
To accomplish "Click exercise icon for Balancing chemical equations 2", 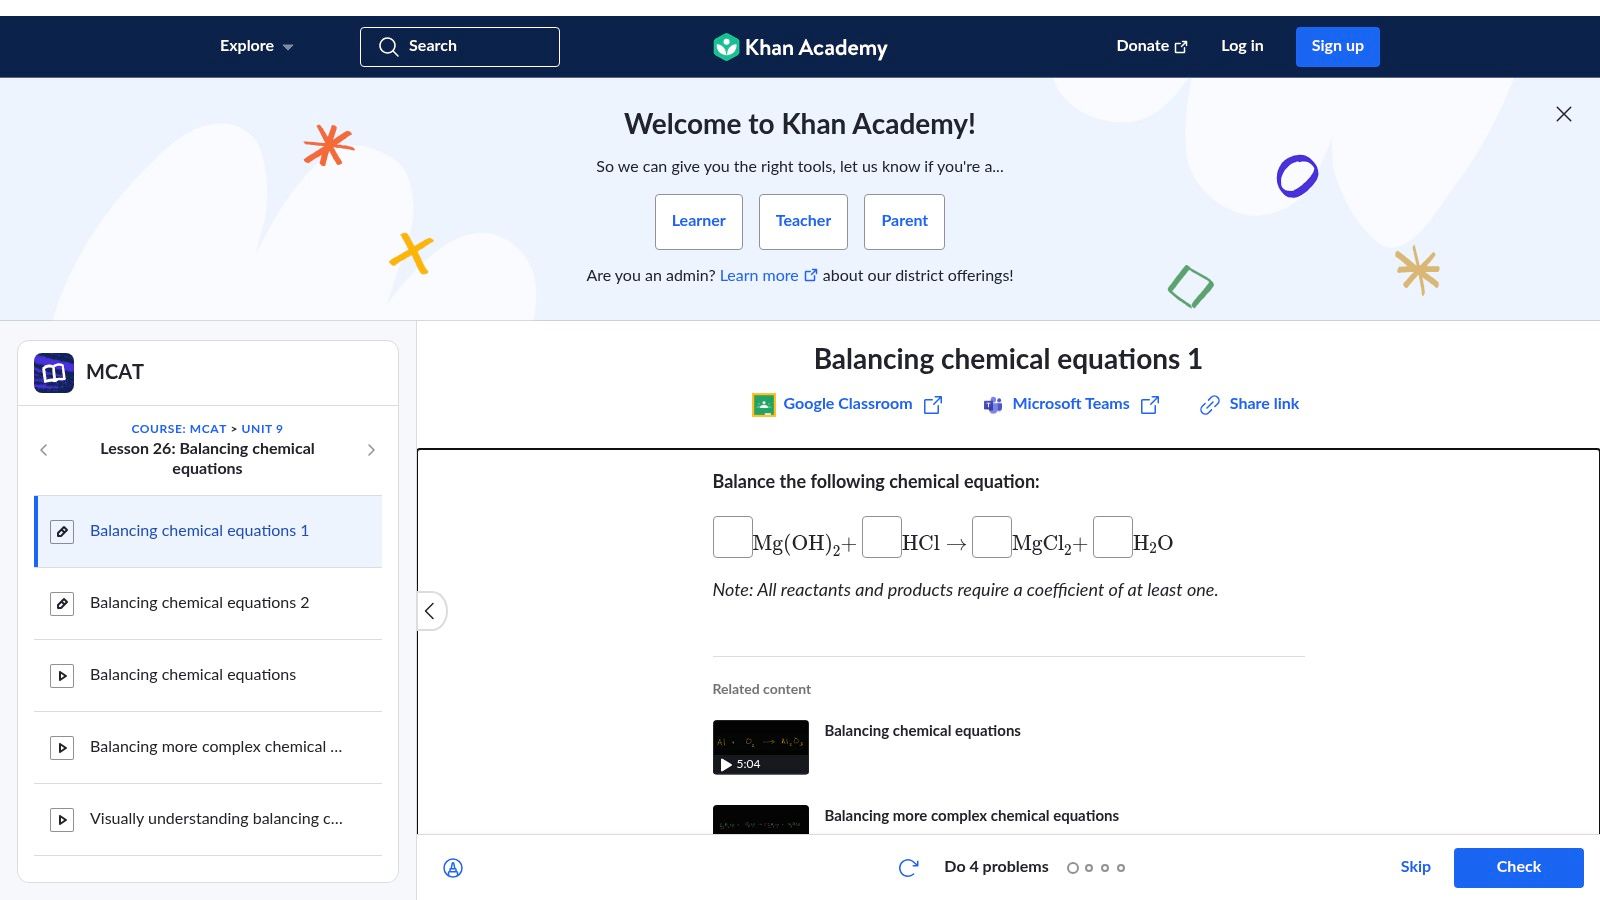I will tap(62, 604).
